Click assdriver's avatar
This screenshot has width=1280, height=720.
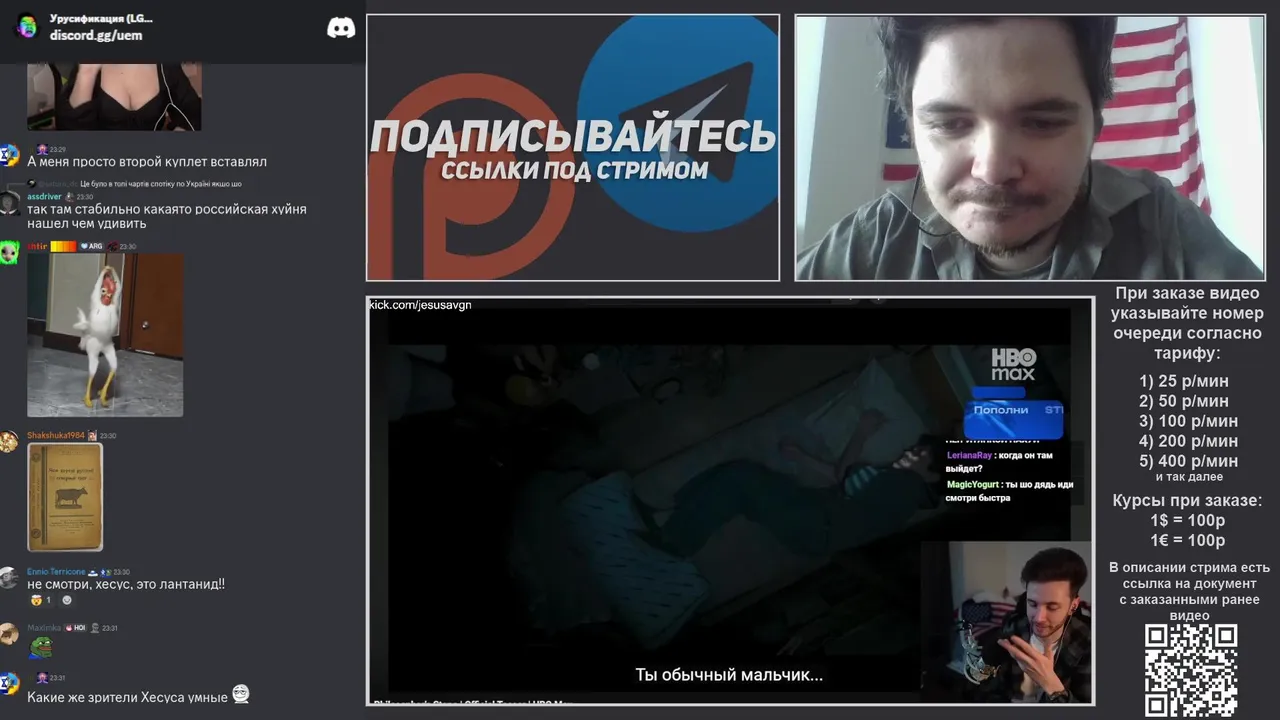(9, 202)
